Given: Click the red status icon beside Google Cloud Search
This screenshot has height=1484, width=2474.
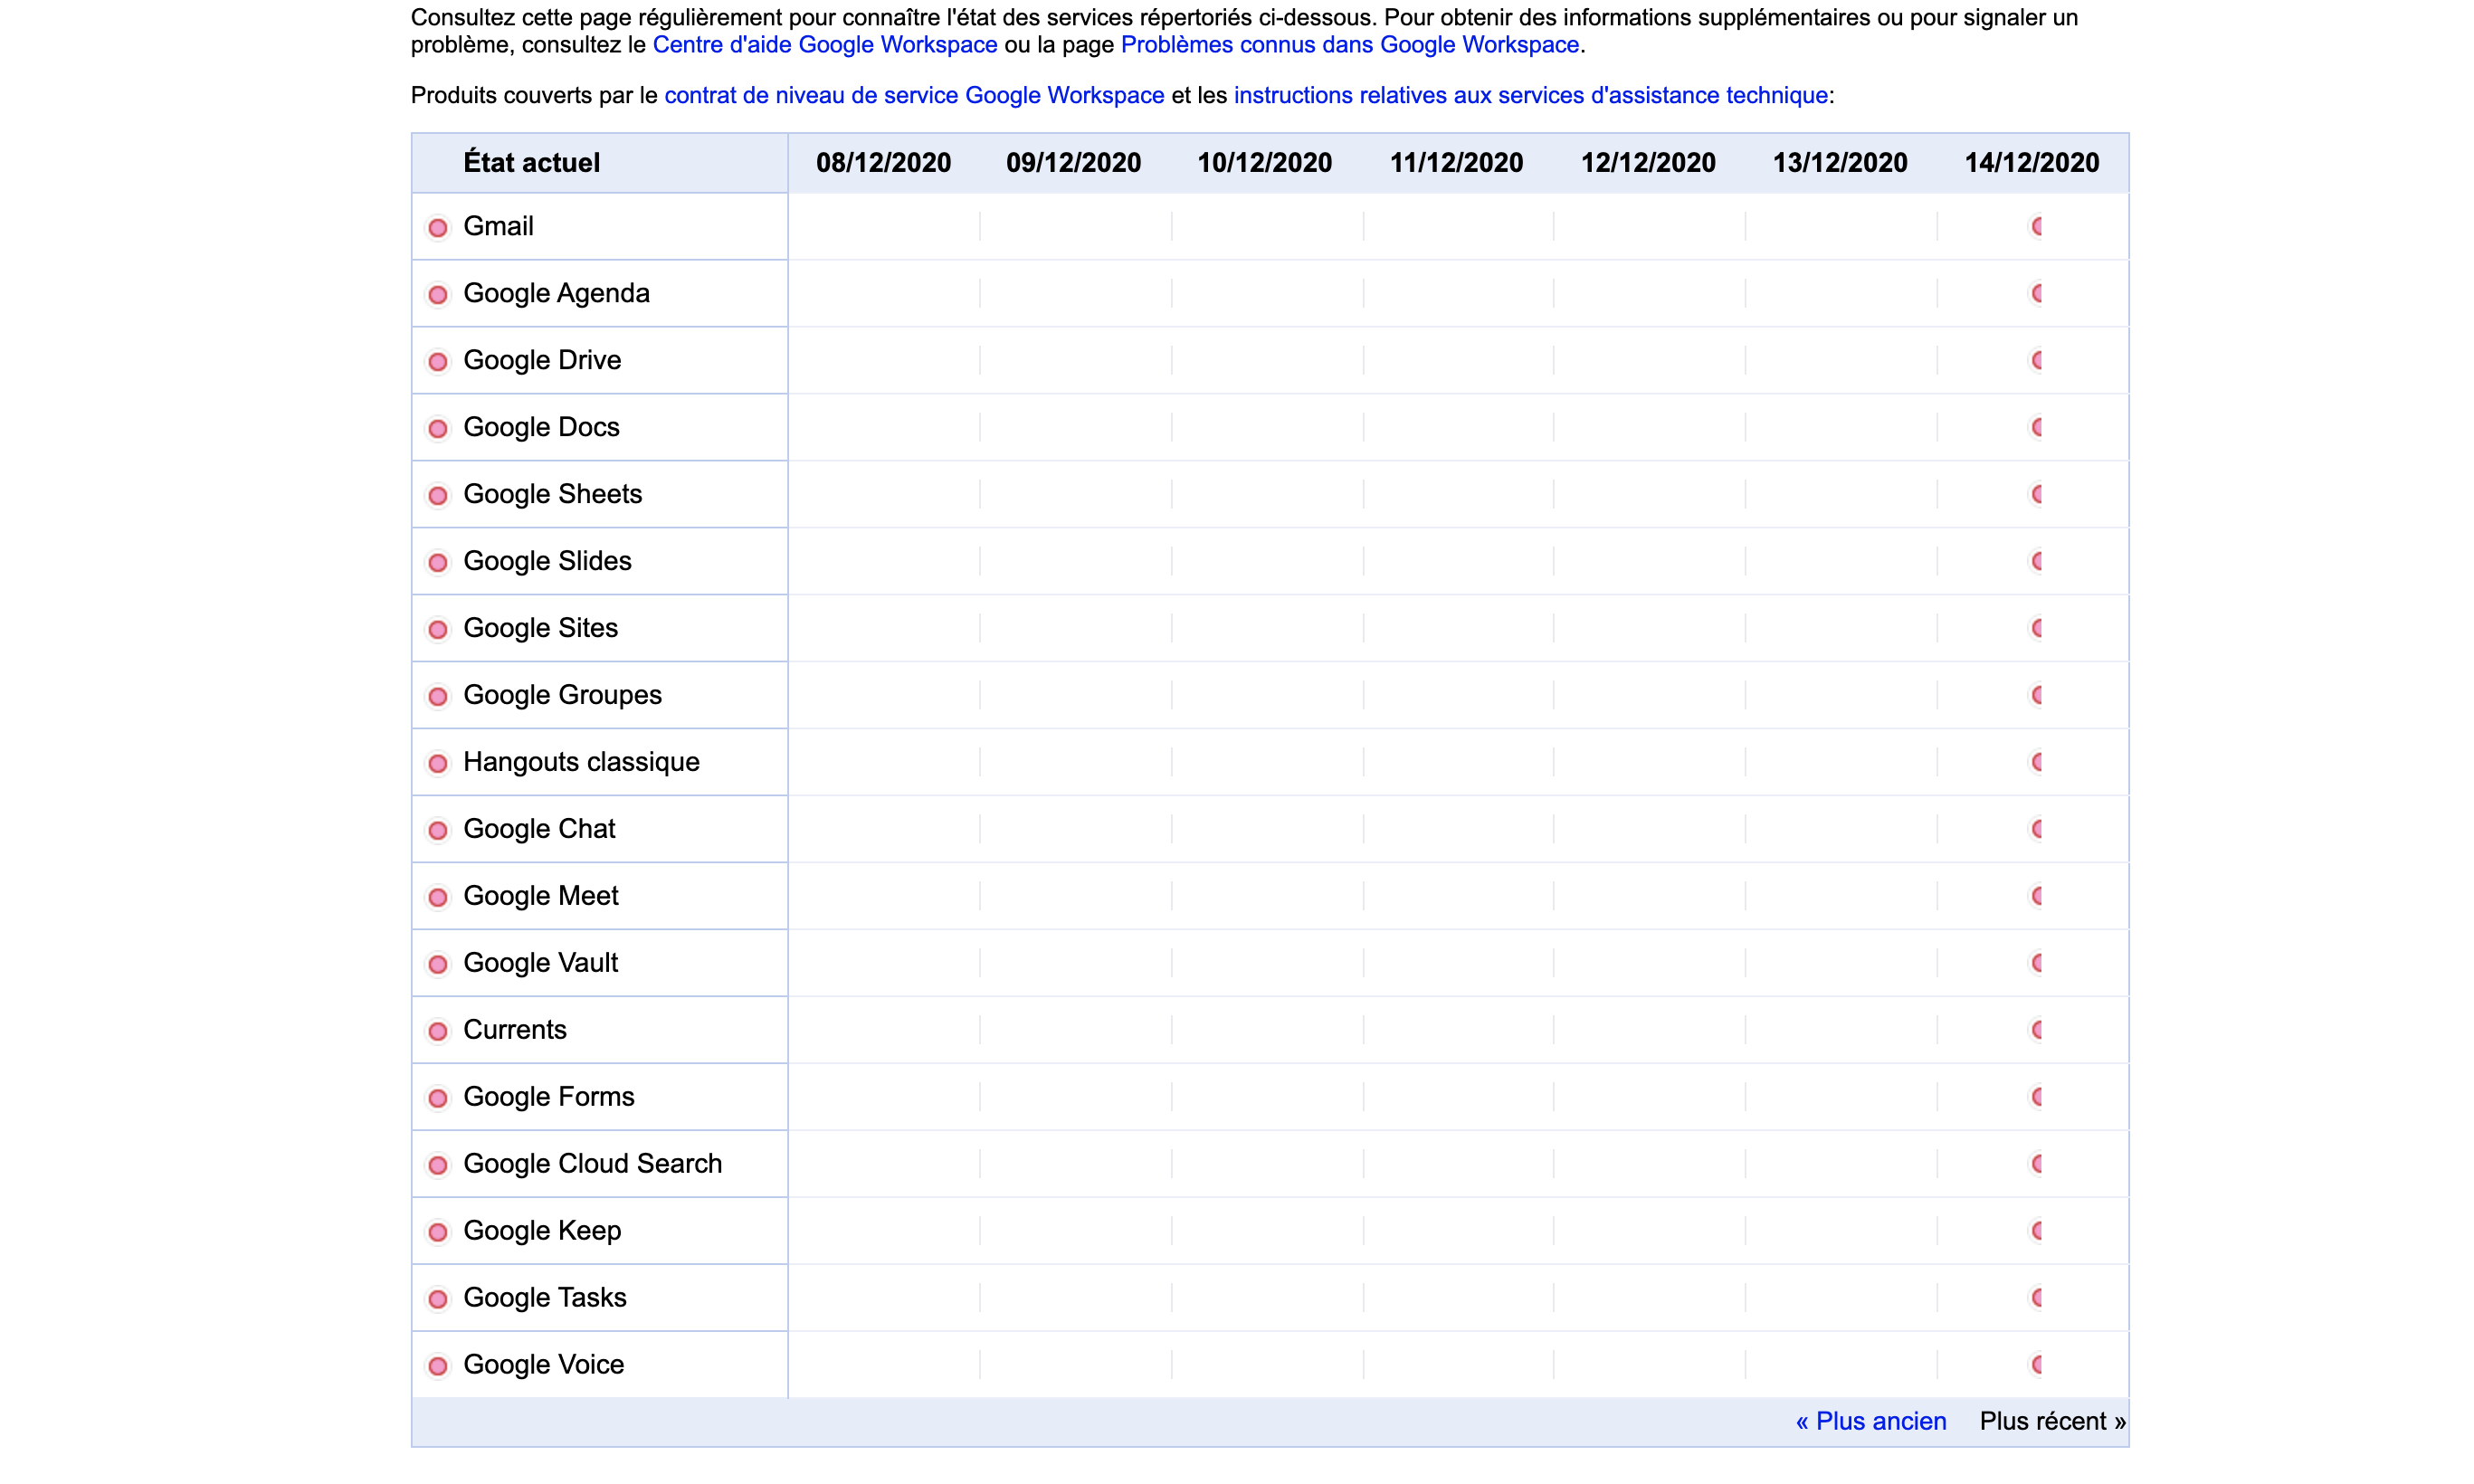Looking at the screenshot, I should point(438,1166).
